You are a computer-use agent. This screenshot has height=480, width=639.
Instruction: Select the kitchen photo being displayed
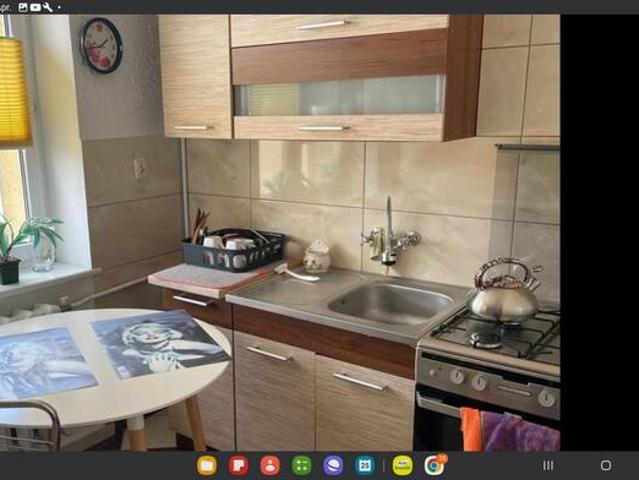pyautogui.click(x=280, y=233)
